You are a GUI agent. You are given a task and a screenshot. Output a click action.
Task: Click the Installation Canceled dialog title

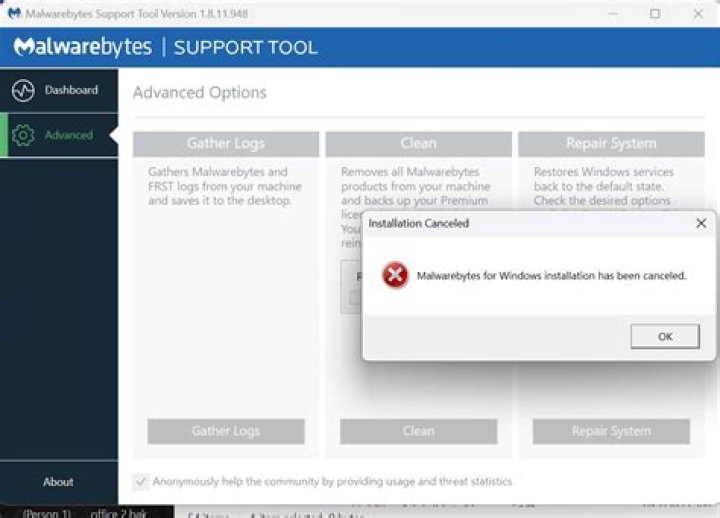click(419, 224)
